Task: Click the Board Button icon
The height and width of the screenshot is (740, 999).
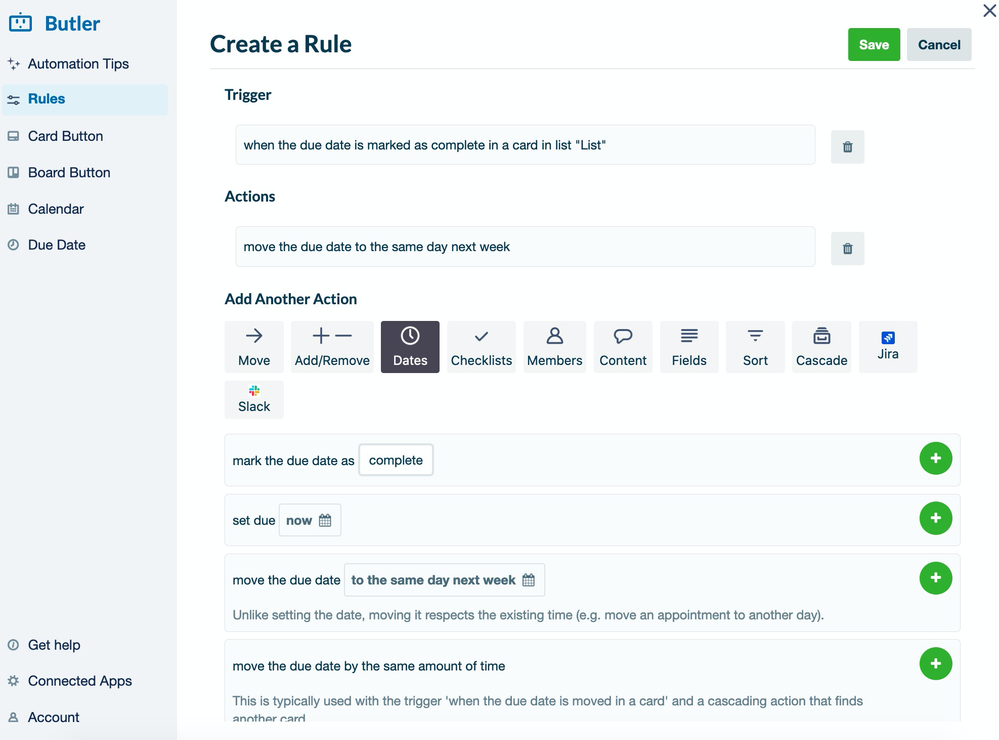Action: click(x=13, y=173)
